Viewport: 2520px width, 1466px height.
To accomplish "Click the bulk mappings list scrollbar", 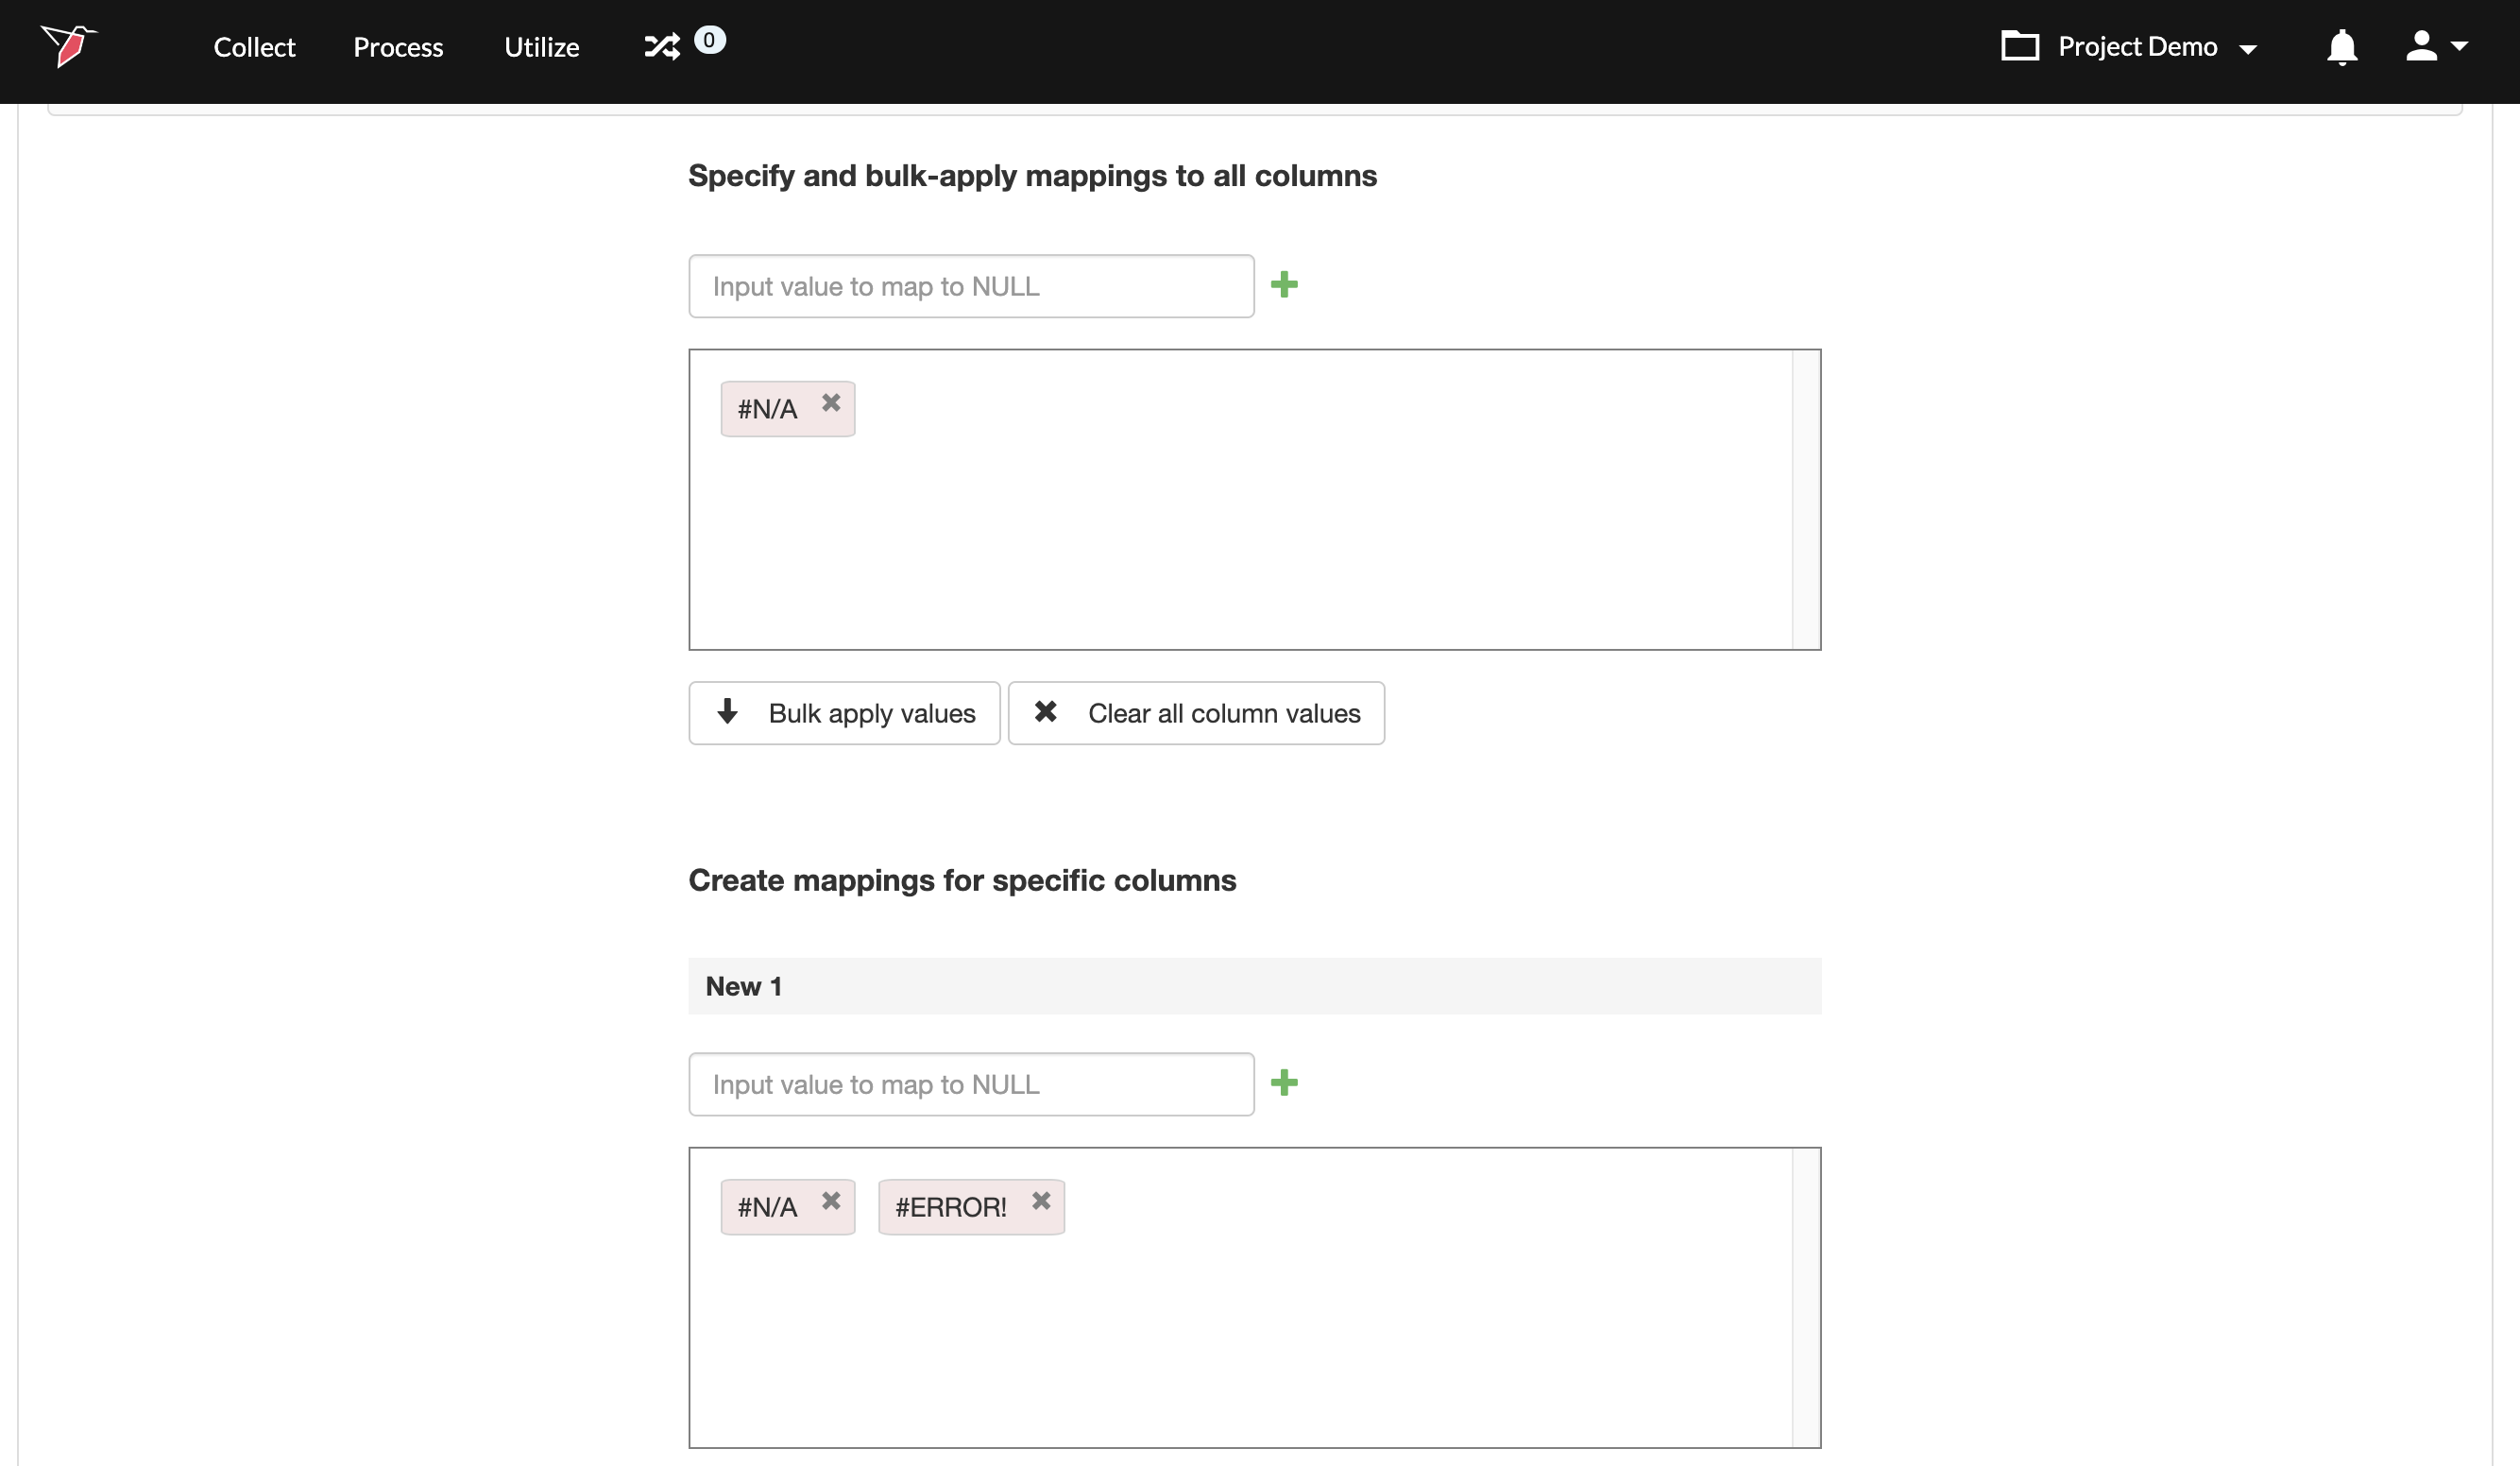I will click(1805, 499).
